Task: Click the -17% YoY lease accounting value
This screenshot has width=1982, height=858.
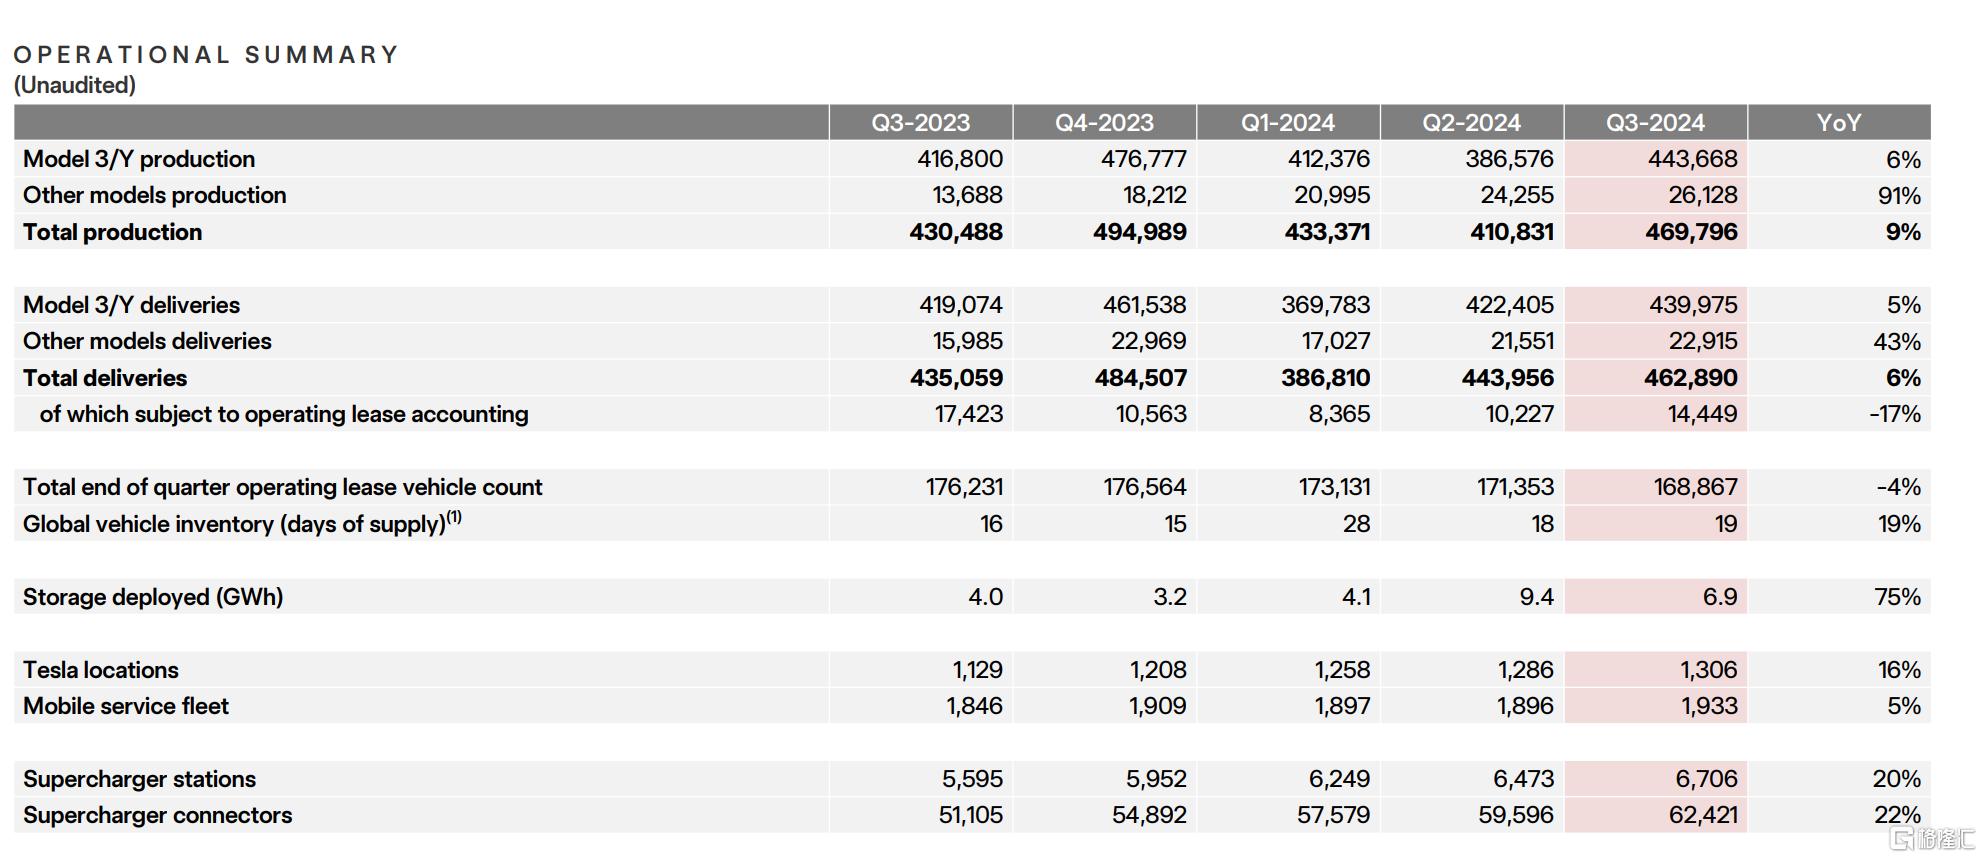Action: pyautogui.click(x=1895, y=414)
